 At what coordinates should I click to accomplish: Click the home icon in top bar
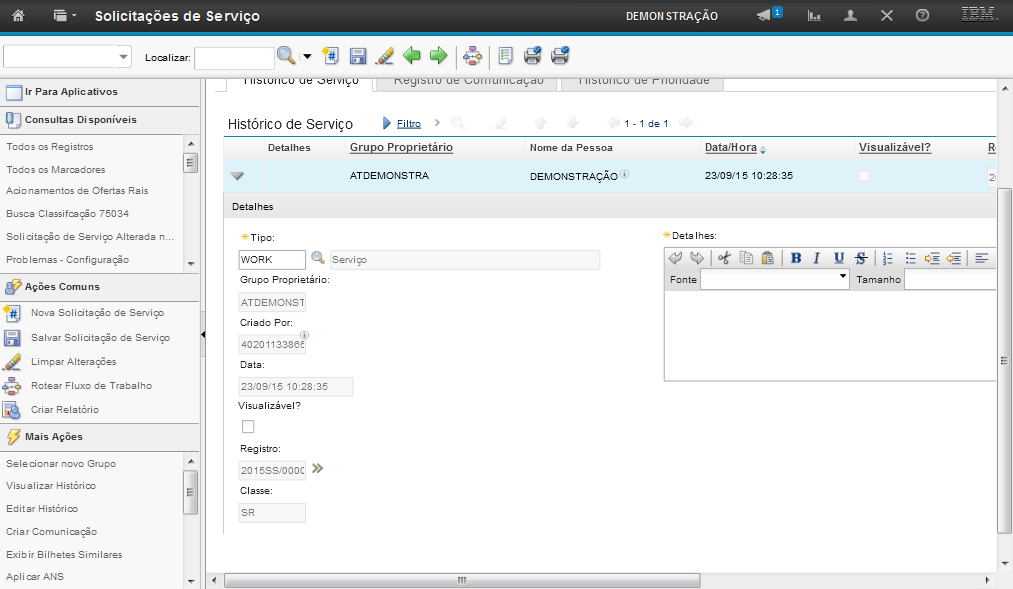[x=18, y=16]
